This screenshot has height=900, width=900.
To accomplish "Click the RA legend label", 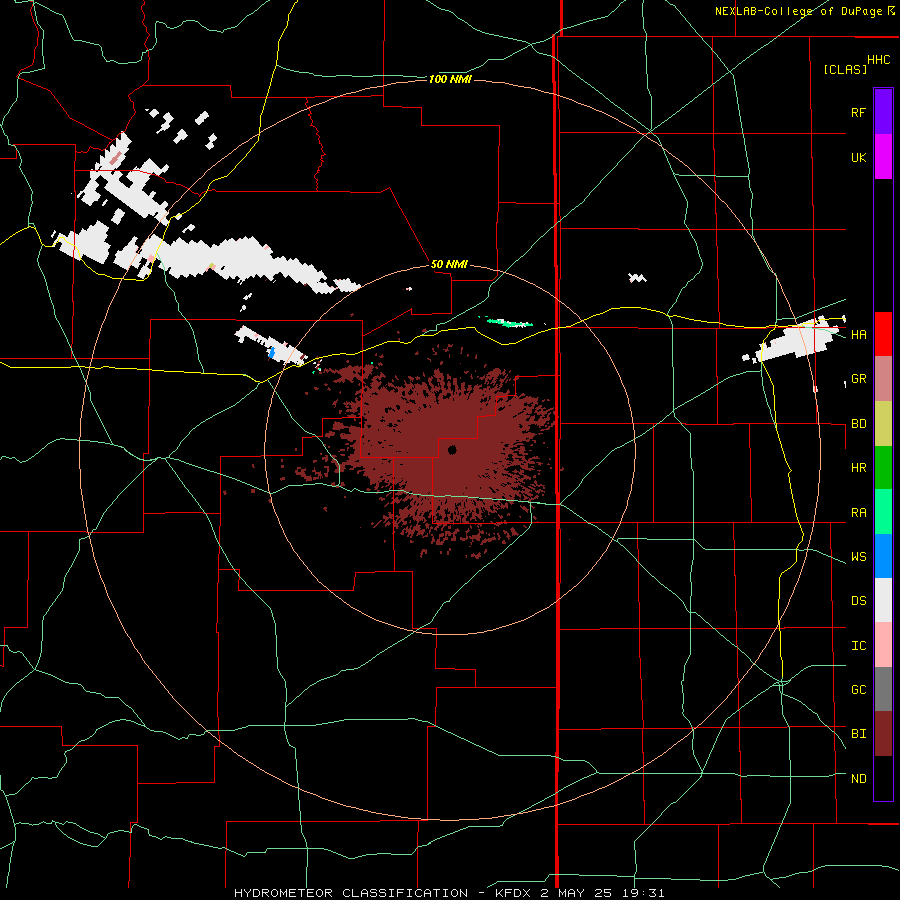I will pyautogui.click(x=858, y=513).
